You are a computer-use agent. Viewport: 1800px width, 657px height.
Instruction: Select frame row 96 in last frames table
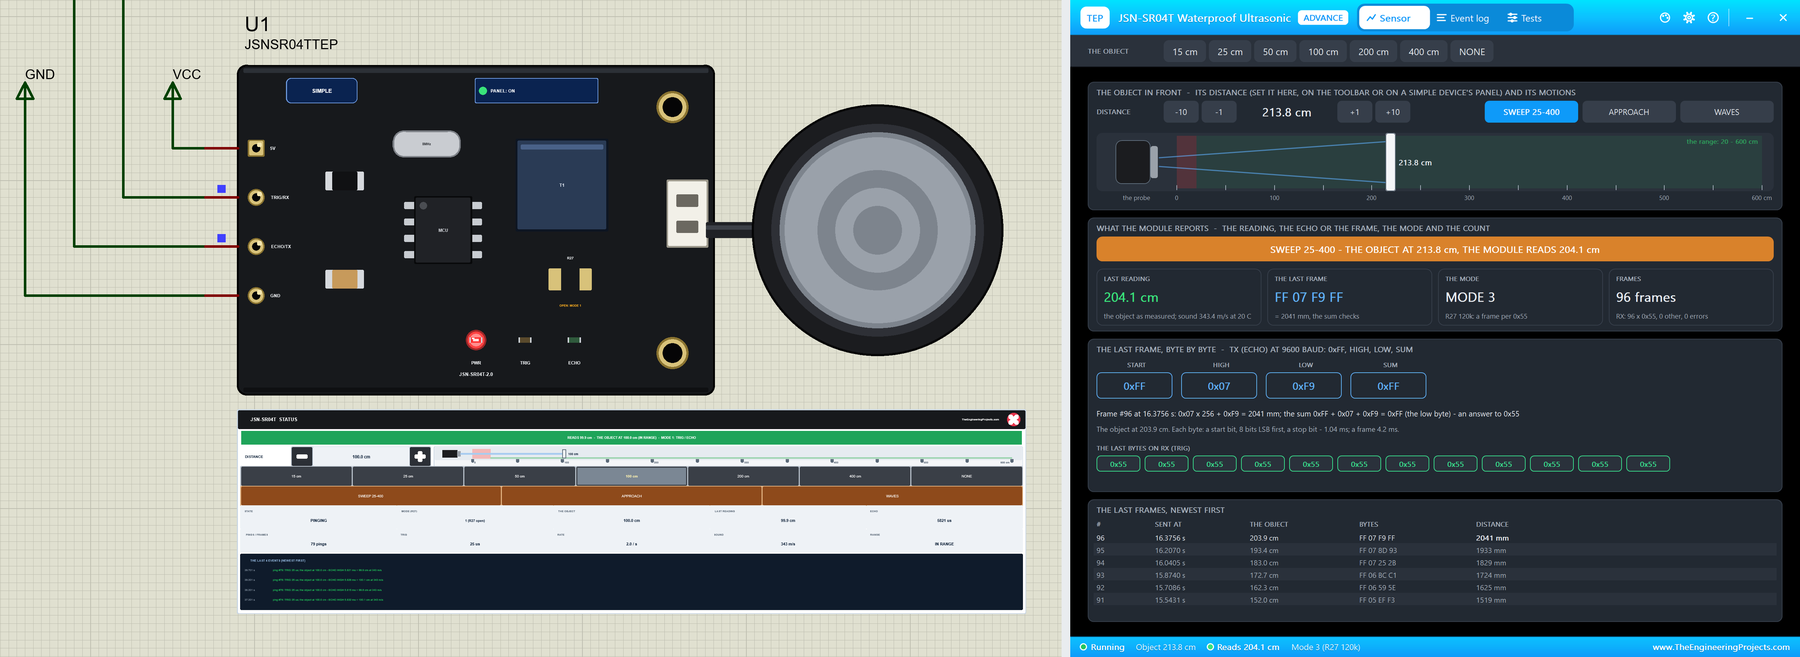1434,538
